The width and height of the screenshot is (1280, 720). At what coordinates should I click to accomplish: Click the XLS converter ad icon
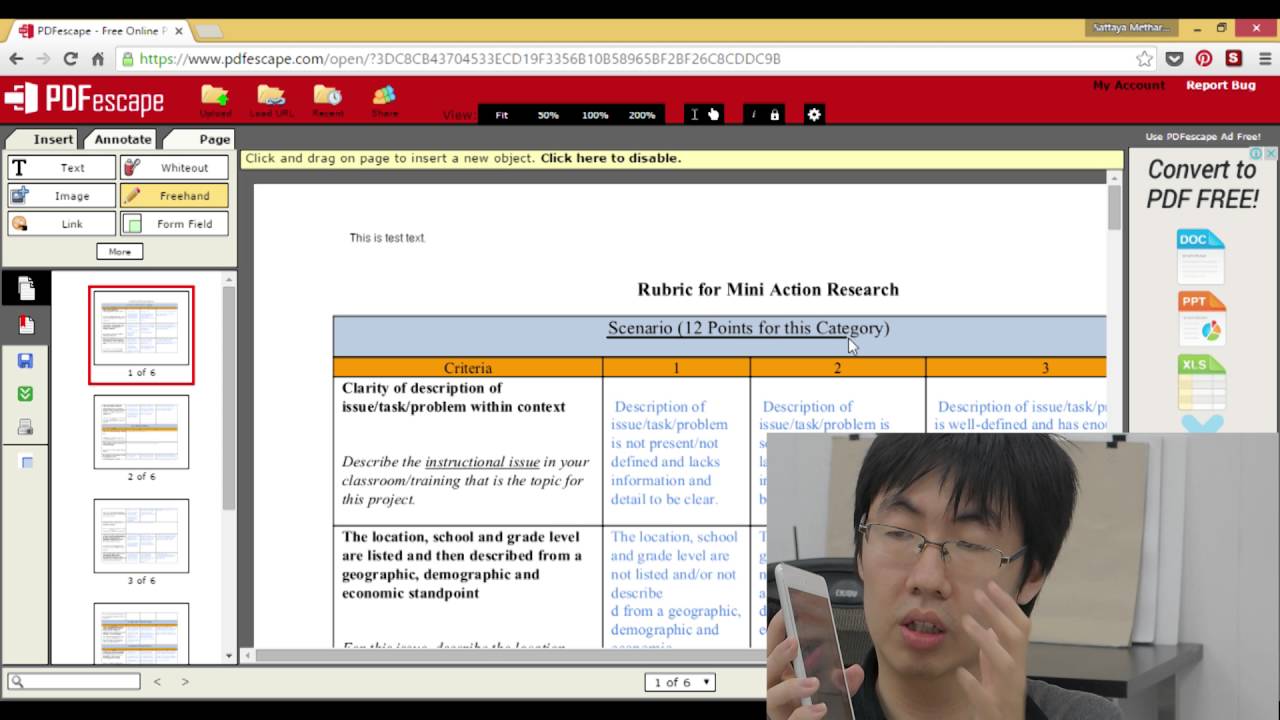click(1200, 382)
